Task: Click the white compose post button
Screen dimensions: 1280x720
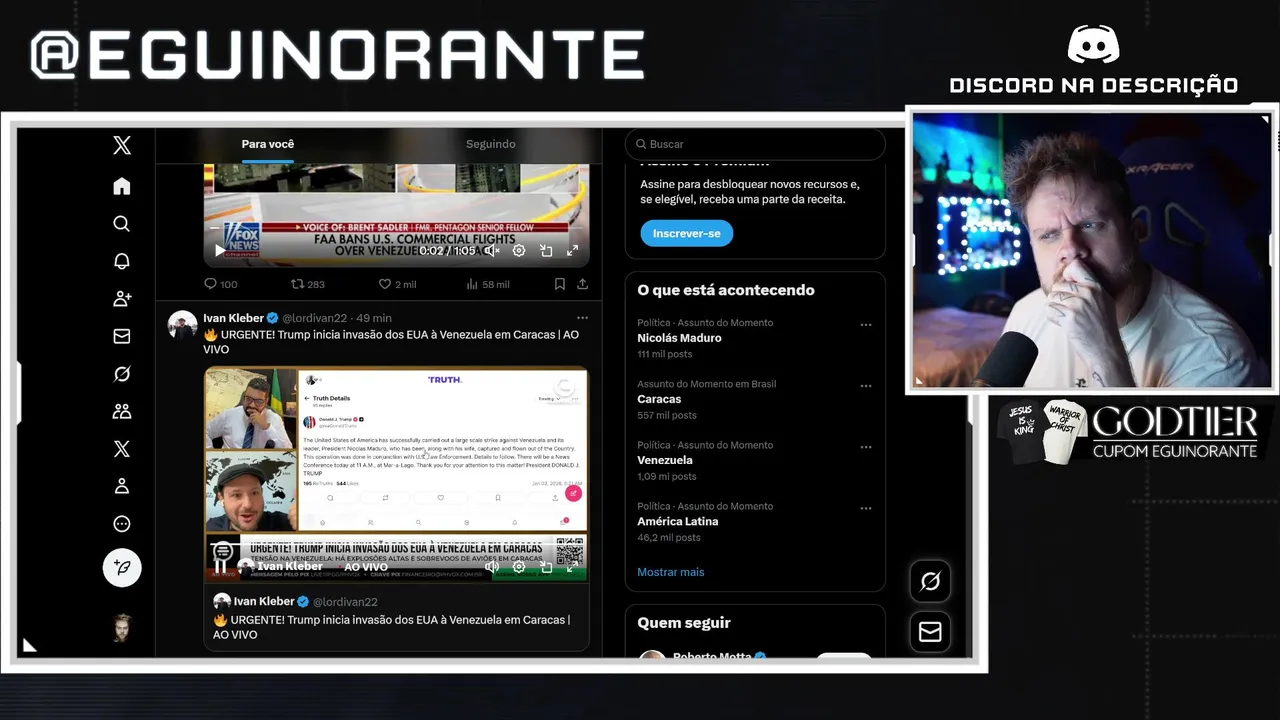Action: (x=122, y=567)
